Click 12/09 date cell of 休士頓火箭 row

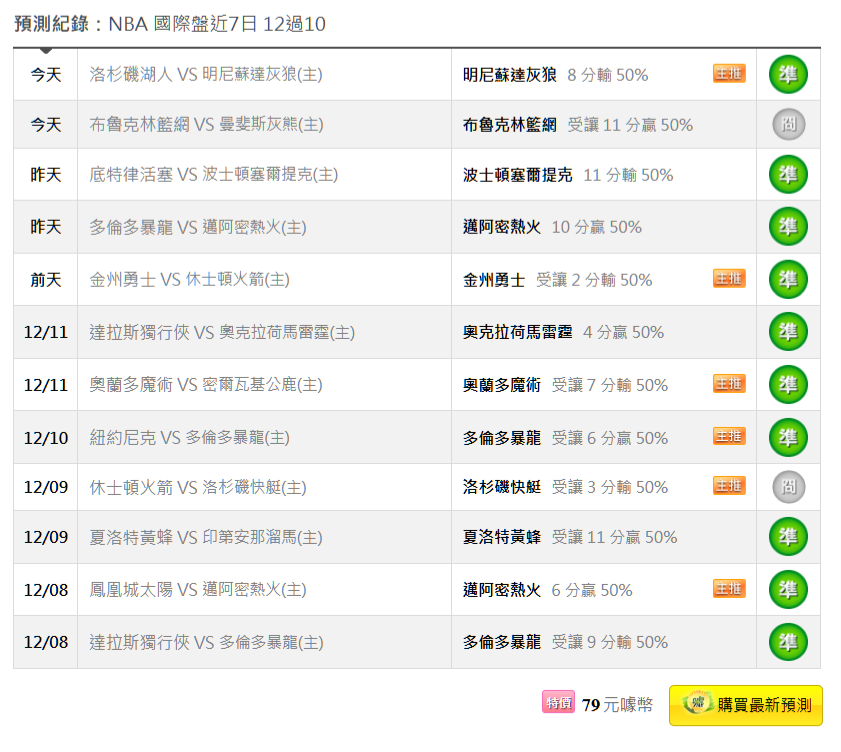click(x=46, y=487)
